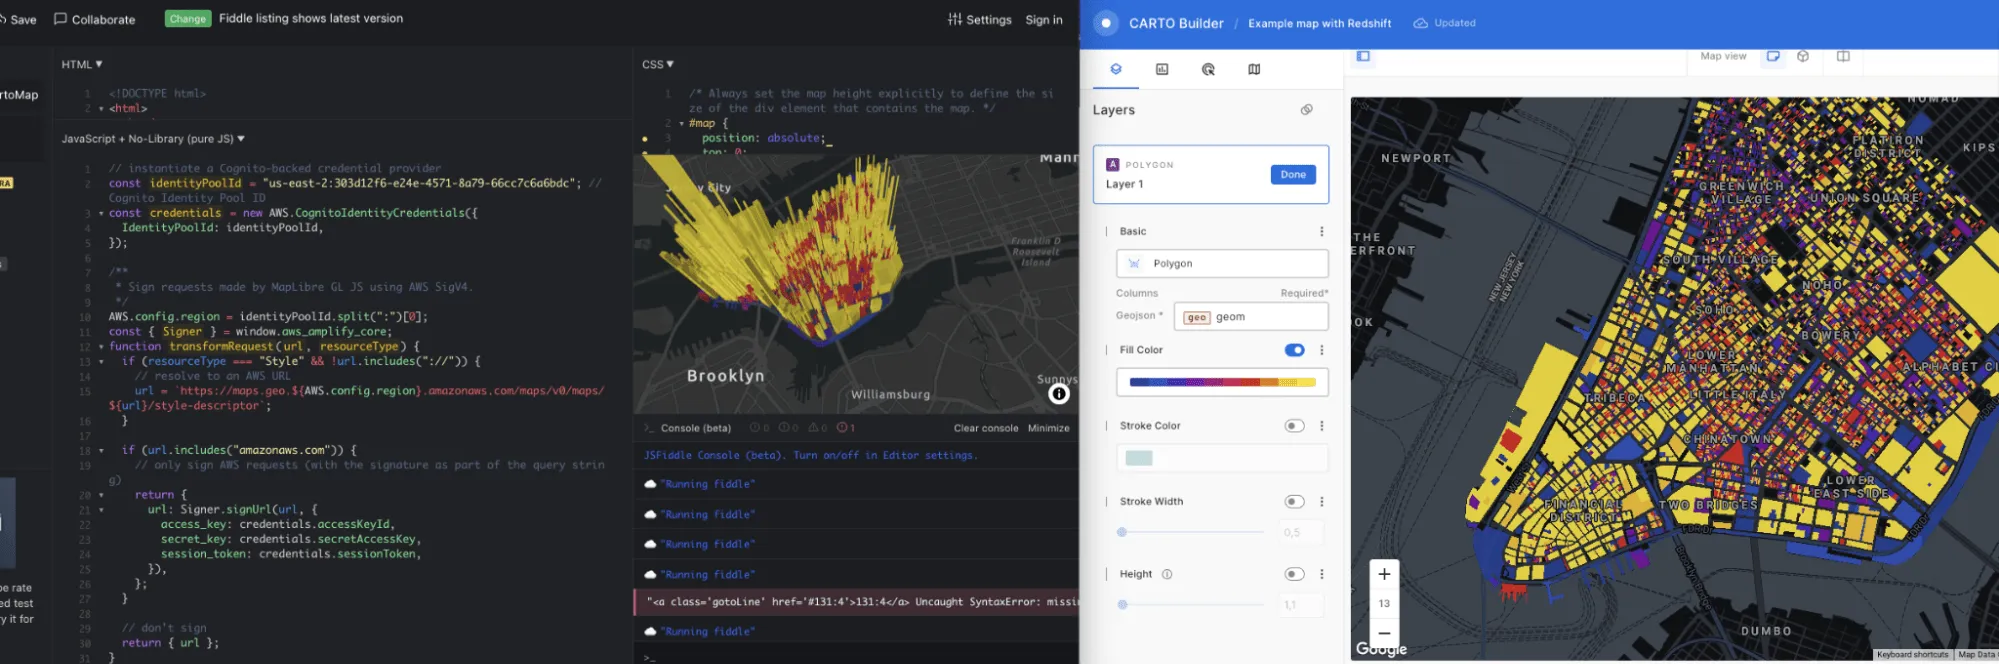The height and width of the screenshot is (664, 1999).
Task: Zoom in on the map
Action: tap(1384, 574)
